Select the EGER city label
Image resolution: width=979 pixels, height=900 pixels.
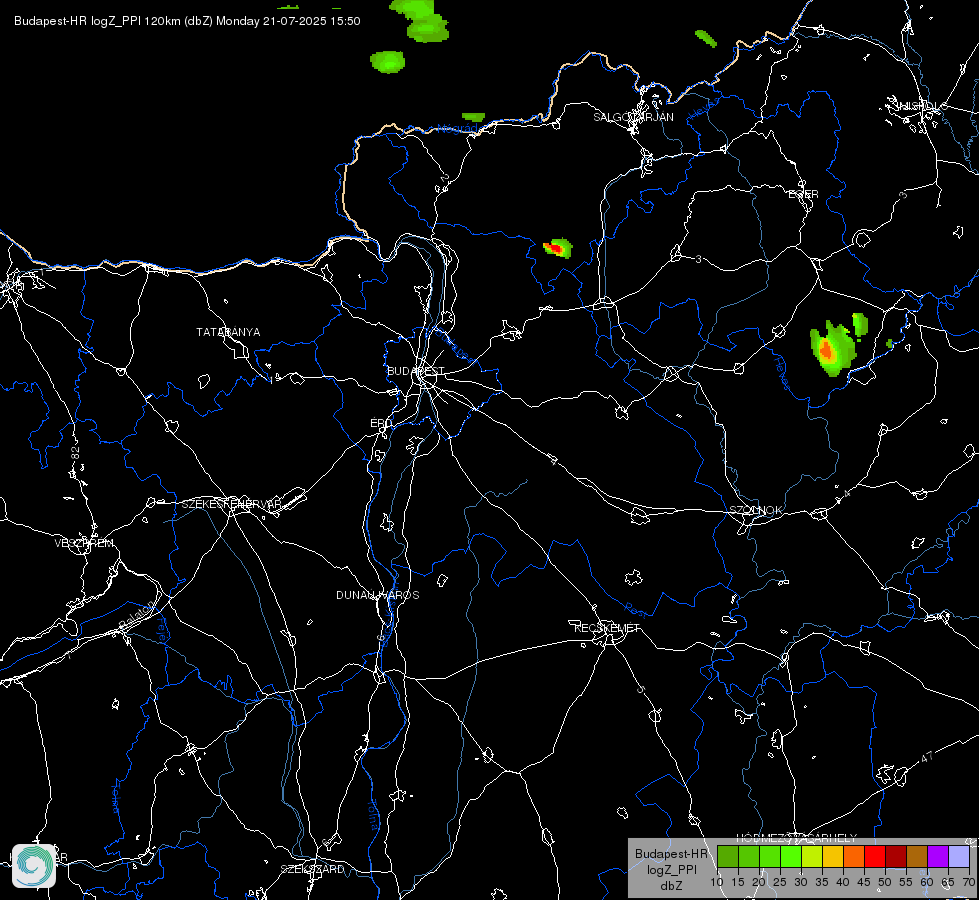[x=804, y=194]
